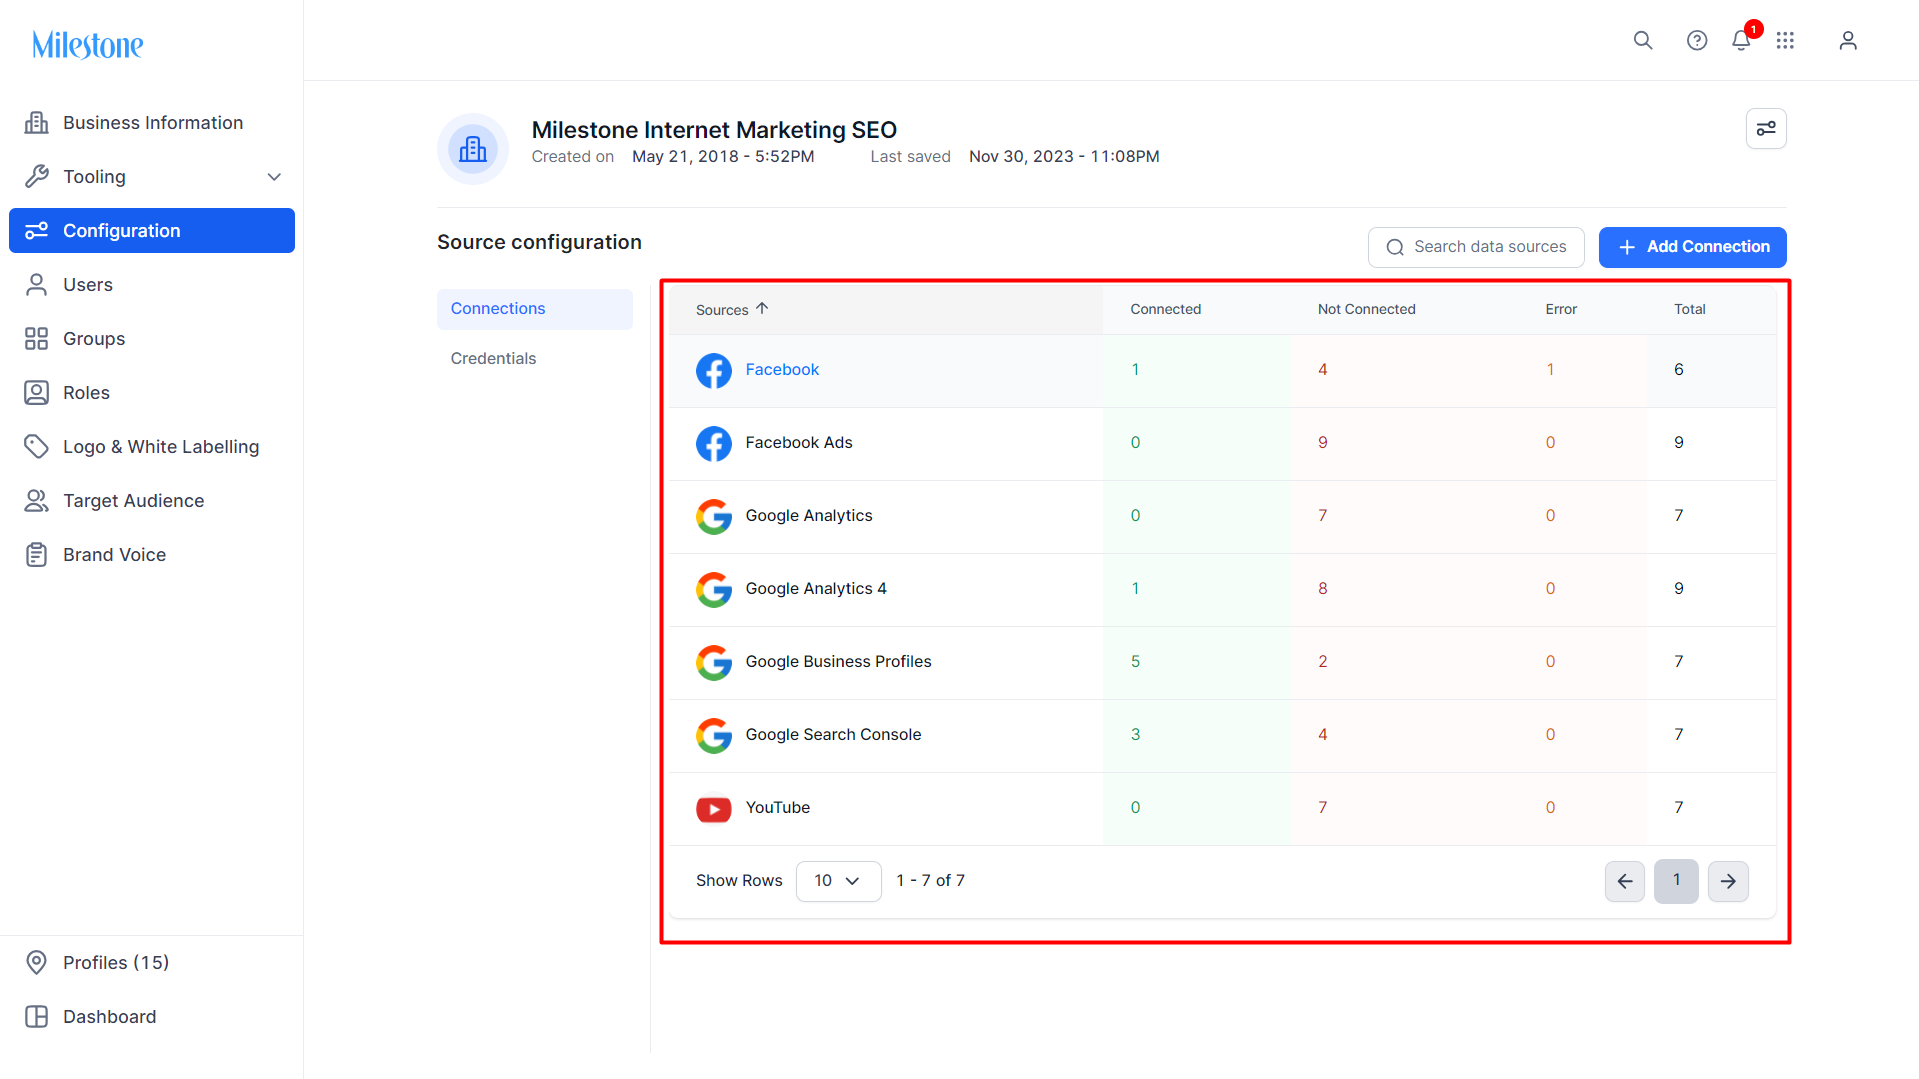
Task: Click the Add Connection button
Action: coord(1692,247)
